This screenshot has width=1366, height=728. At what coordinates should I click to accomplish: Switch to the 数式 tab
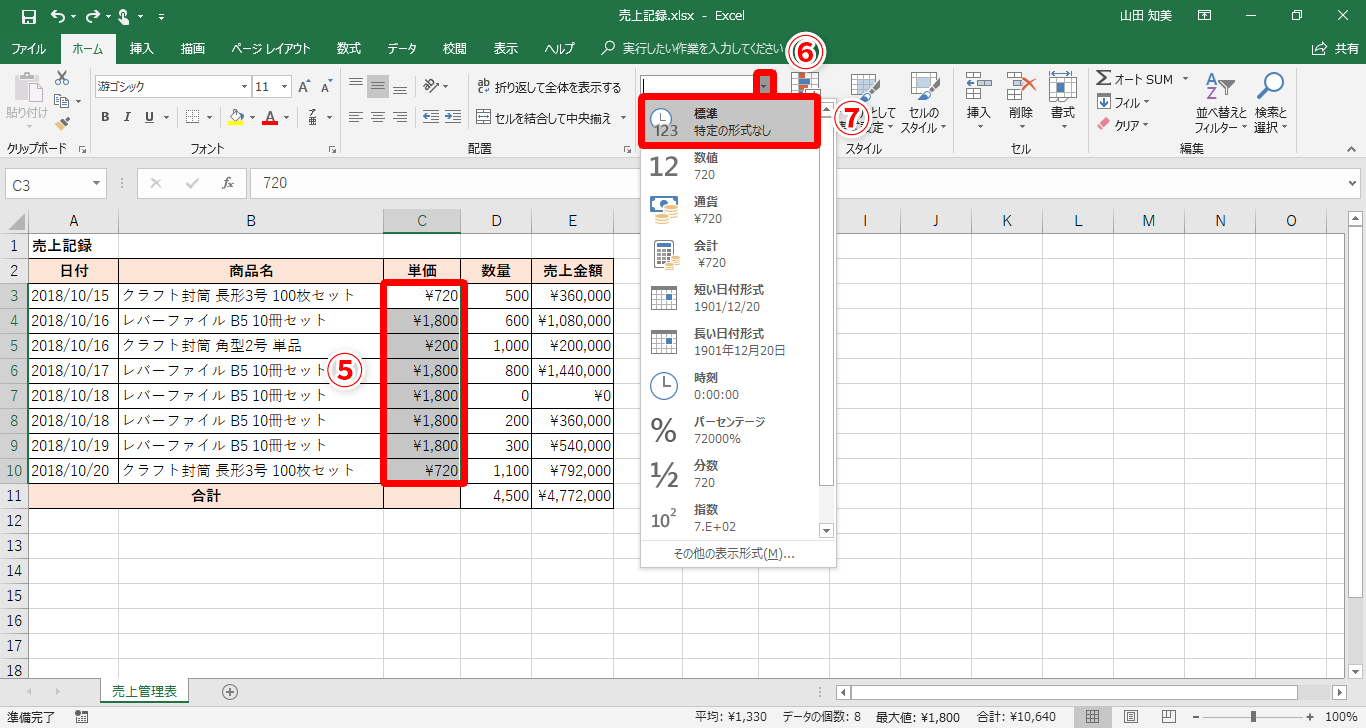[x=349, y=48]
